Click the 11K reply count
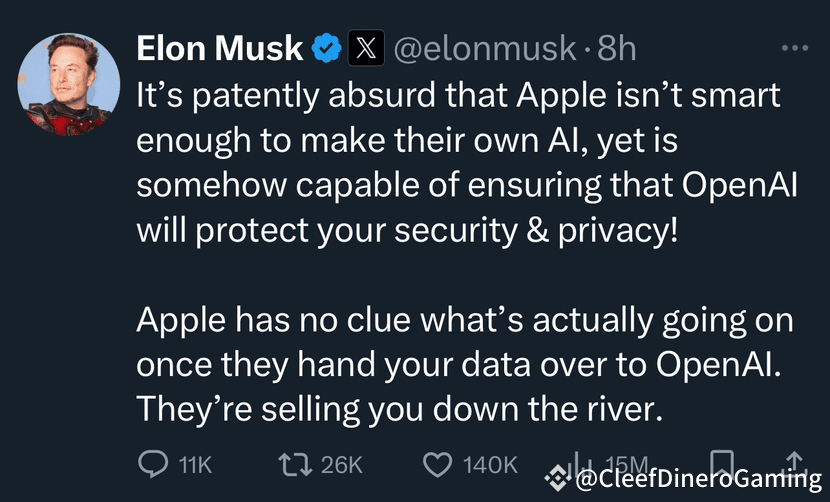 194,465
